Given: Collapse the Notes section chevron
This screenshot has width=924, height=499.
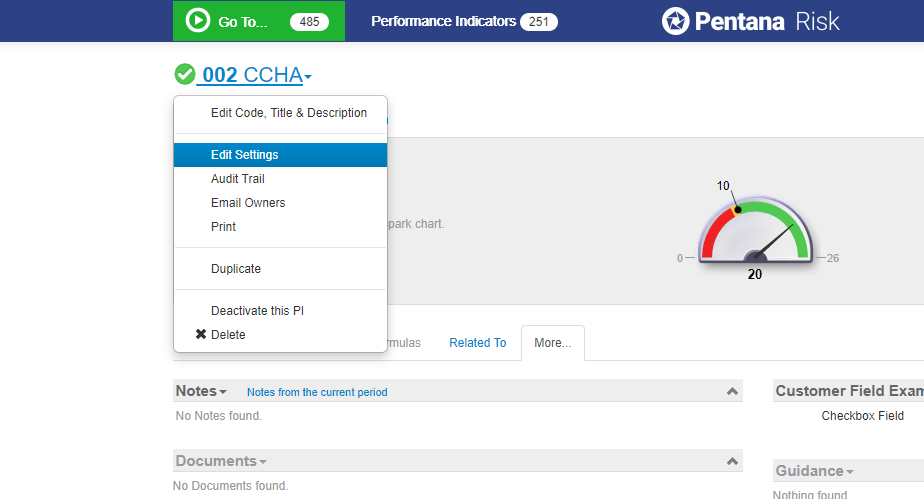Looking at the screenshot, I should coord(732,391).
